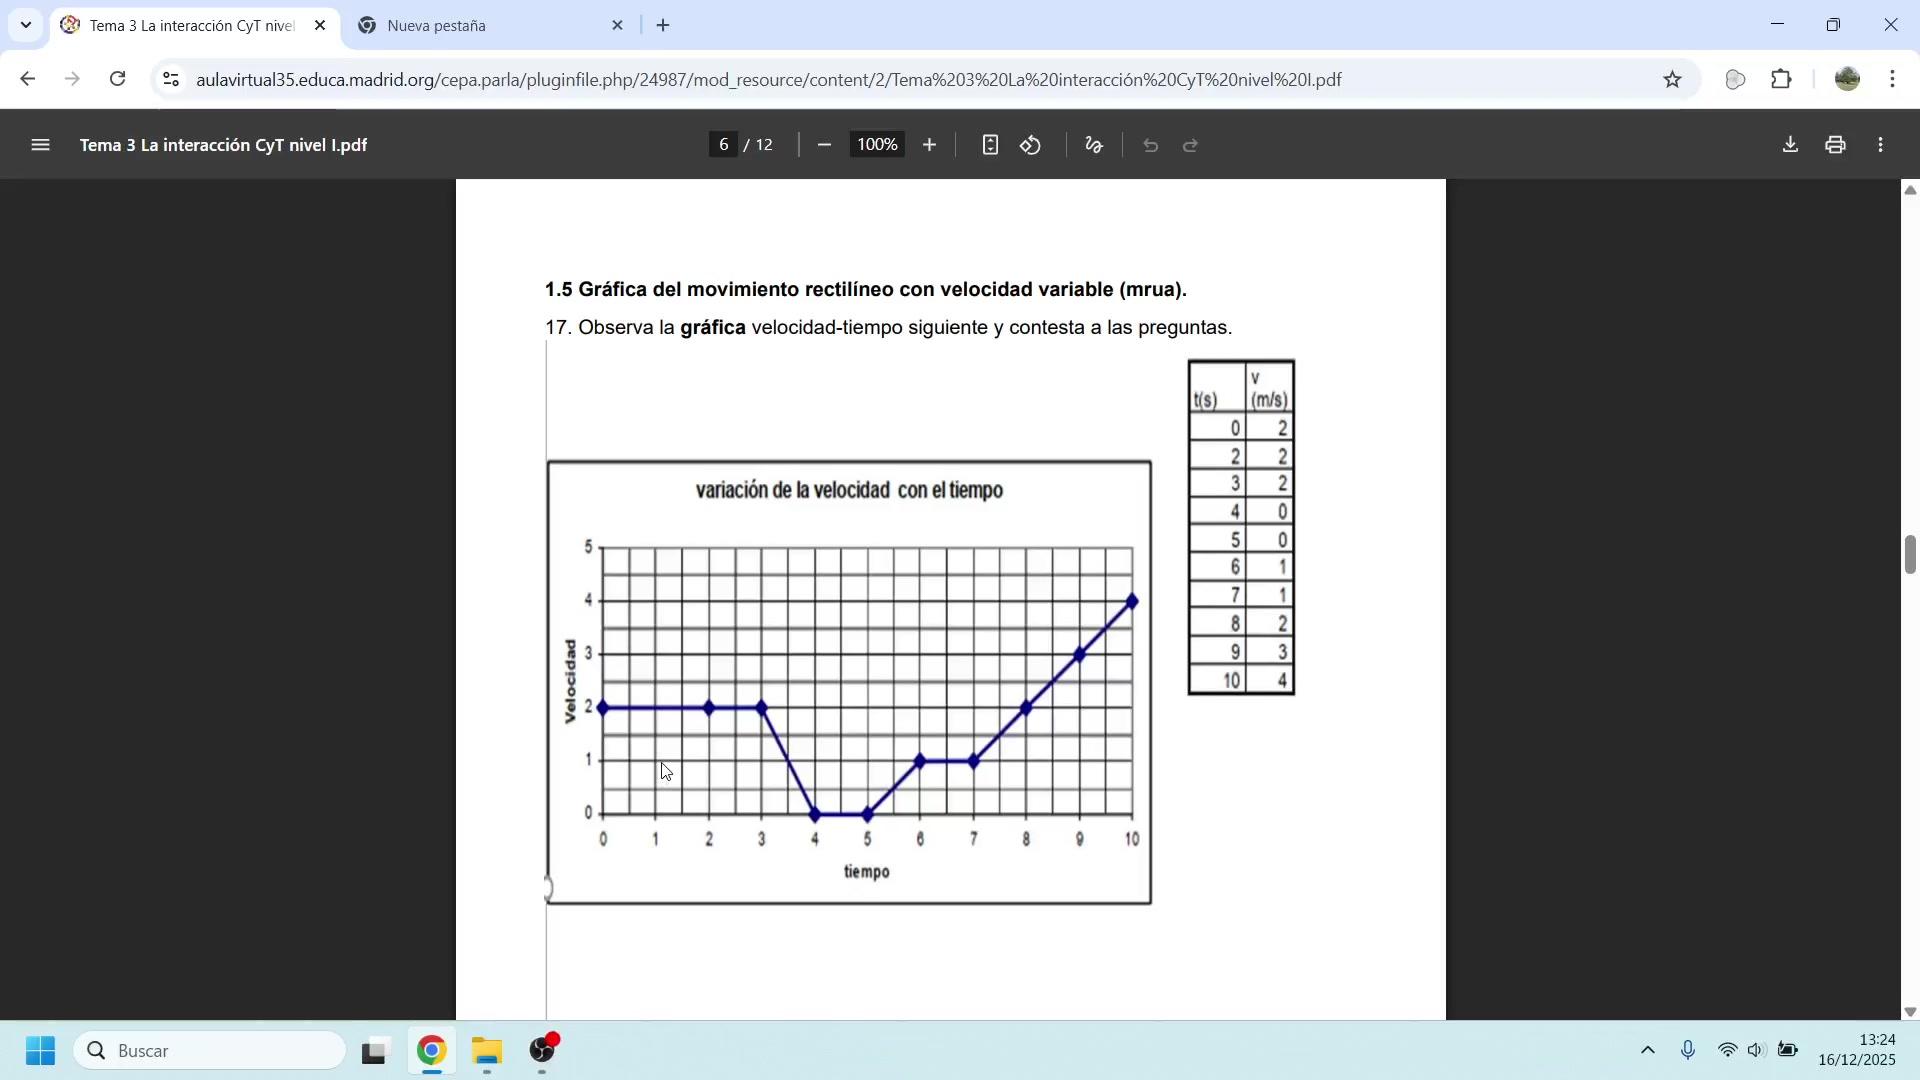Zoom out the PDF
The height and width of the screenshot is (1080, 1920).
point(824,145)
